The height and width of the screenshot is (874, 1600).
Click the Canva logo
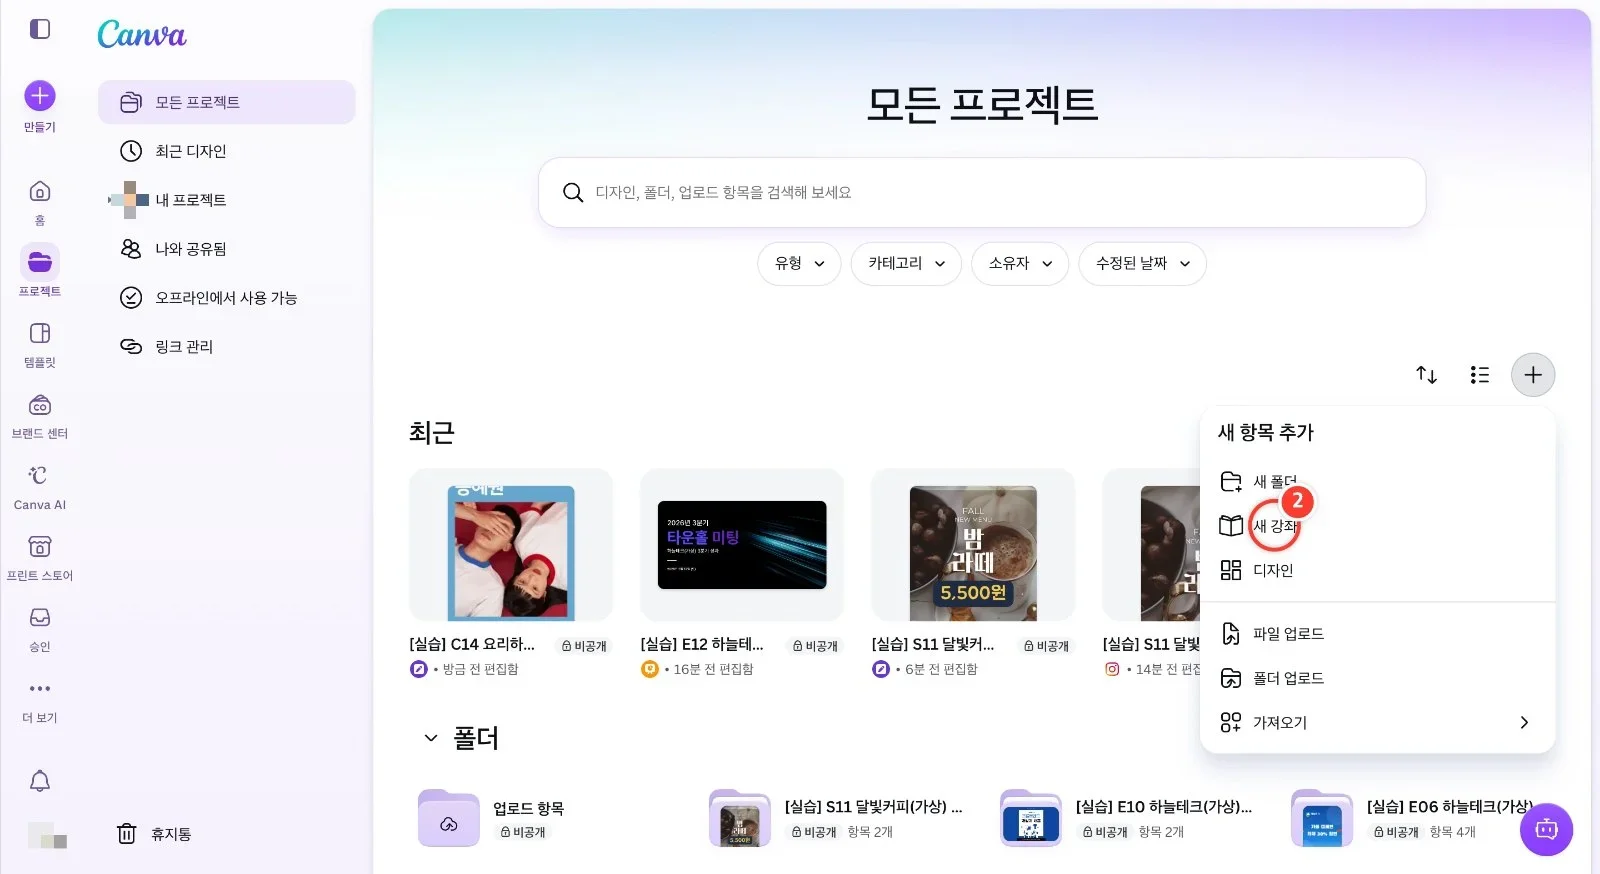tap(142, 35)
